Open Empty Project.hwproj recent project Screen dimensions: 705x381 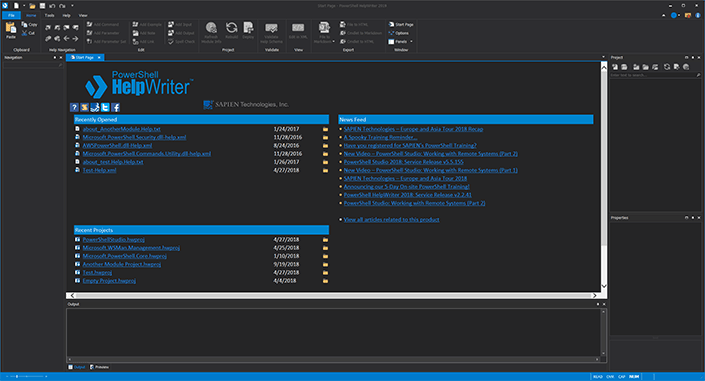tap(109, 281)
